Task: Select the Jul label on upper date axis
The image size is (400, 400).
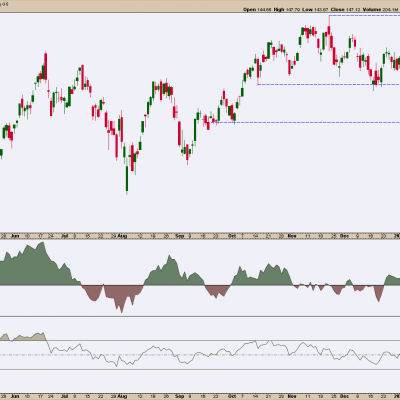Action: 65,236
